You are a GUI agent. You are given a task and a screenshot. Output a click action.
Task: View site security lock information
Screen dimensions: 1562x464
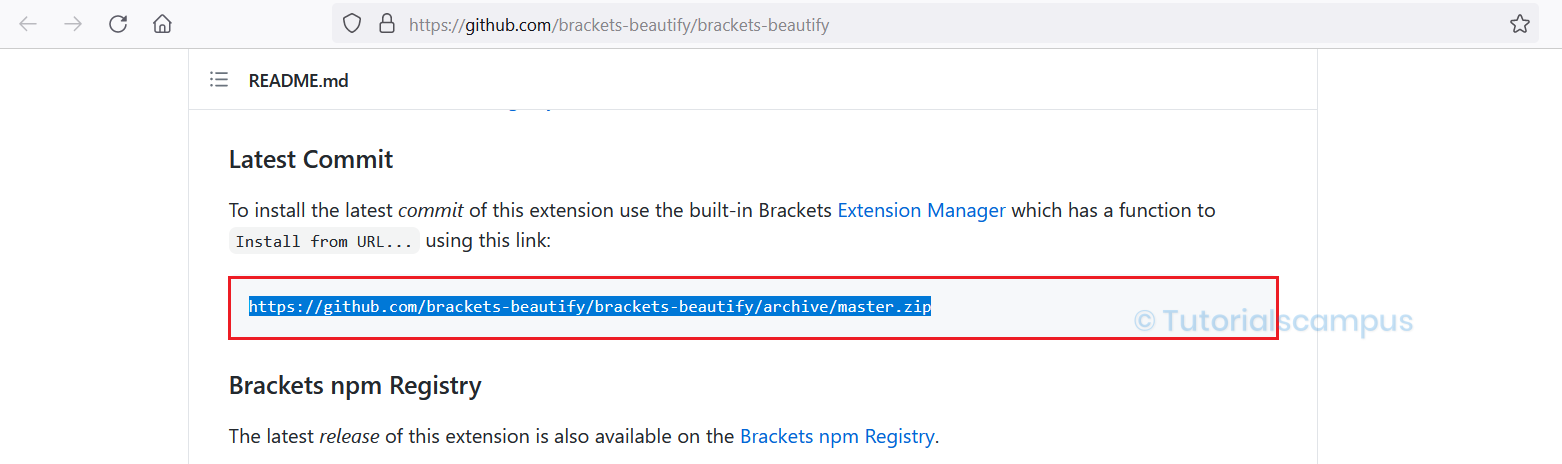coord(387,24)
